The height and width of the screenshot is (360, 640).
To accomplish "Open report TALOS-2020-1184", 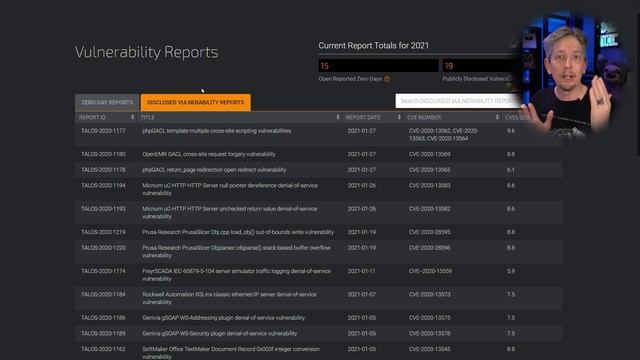I will tap(103, 294).
